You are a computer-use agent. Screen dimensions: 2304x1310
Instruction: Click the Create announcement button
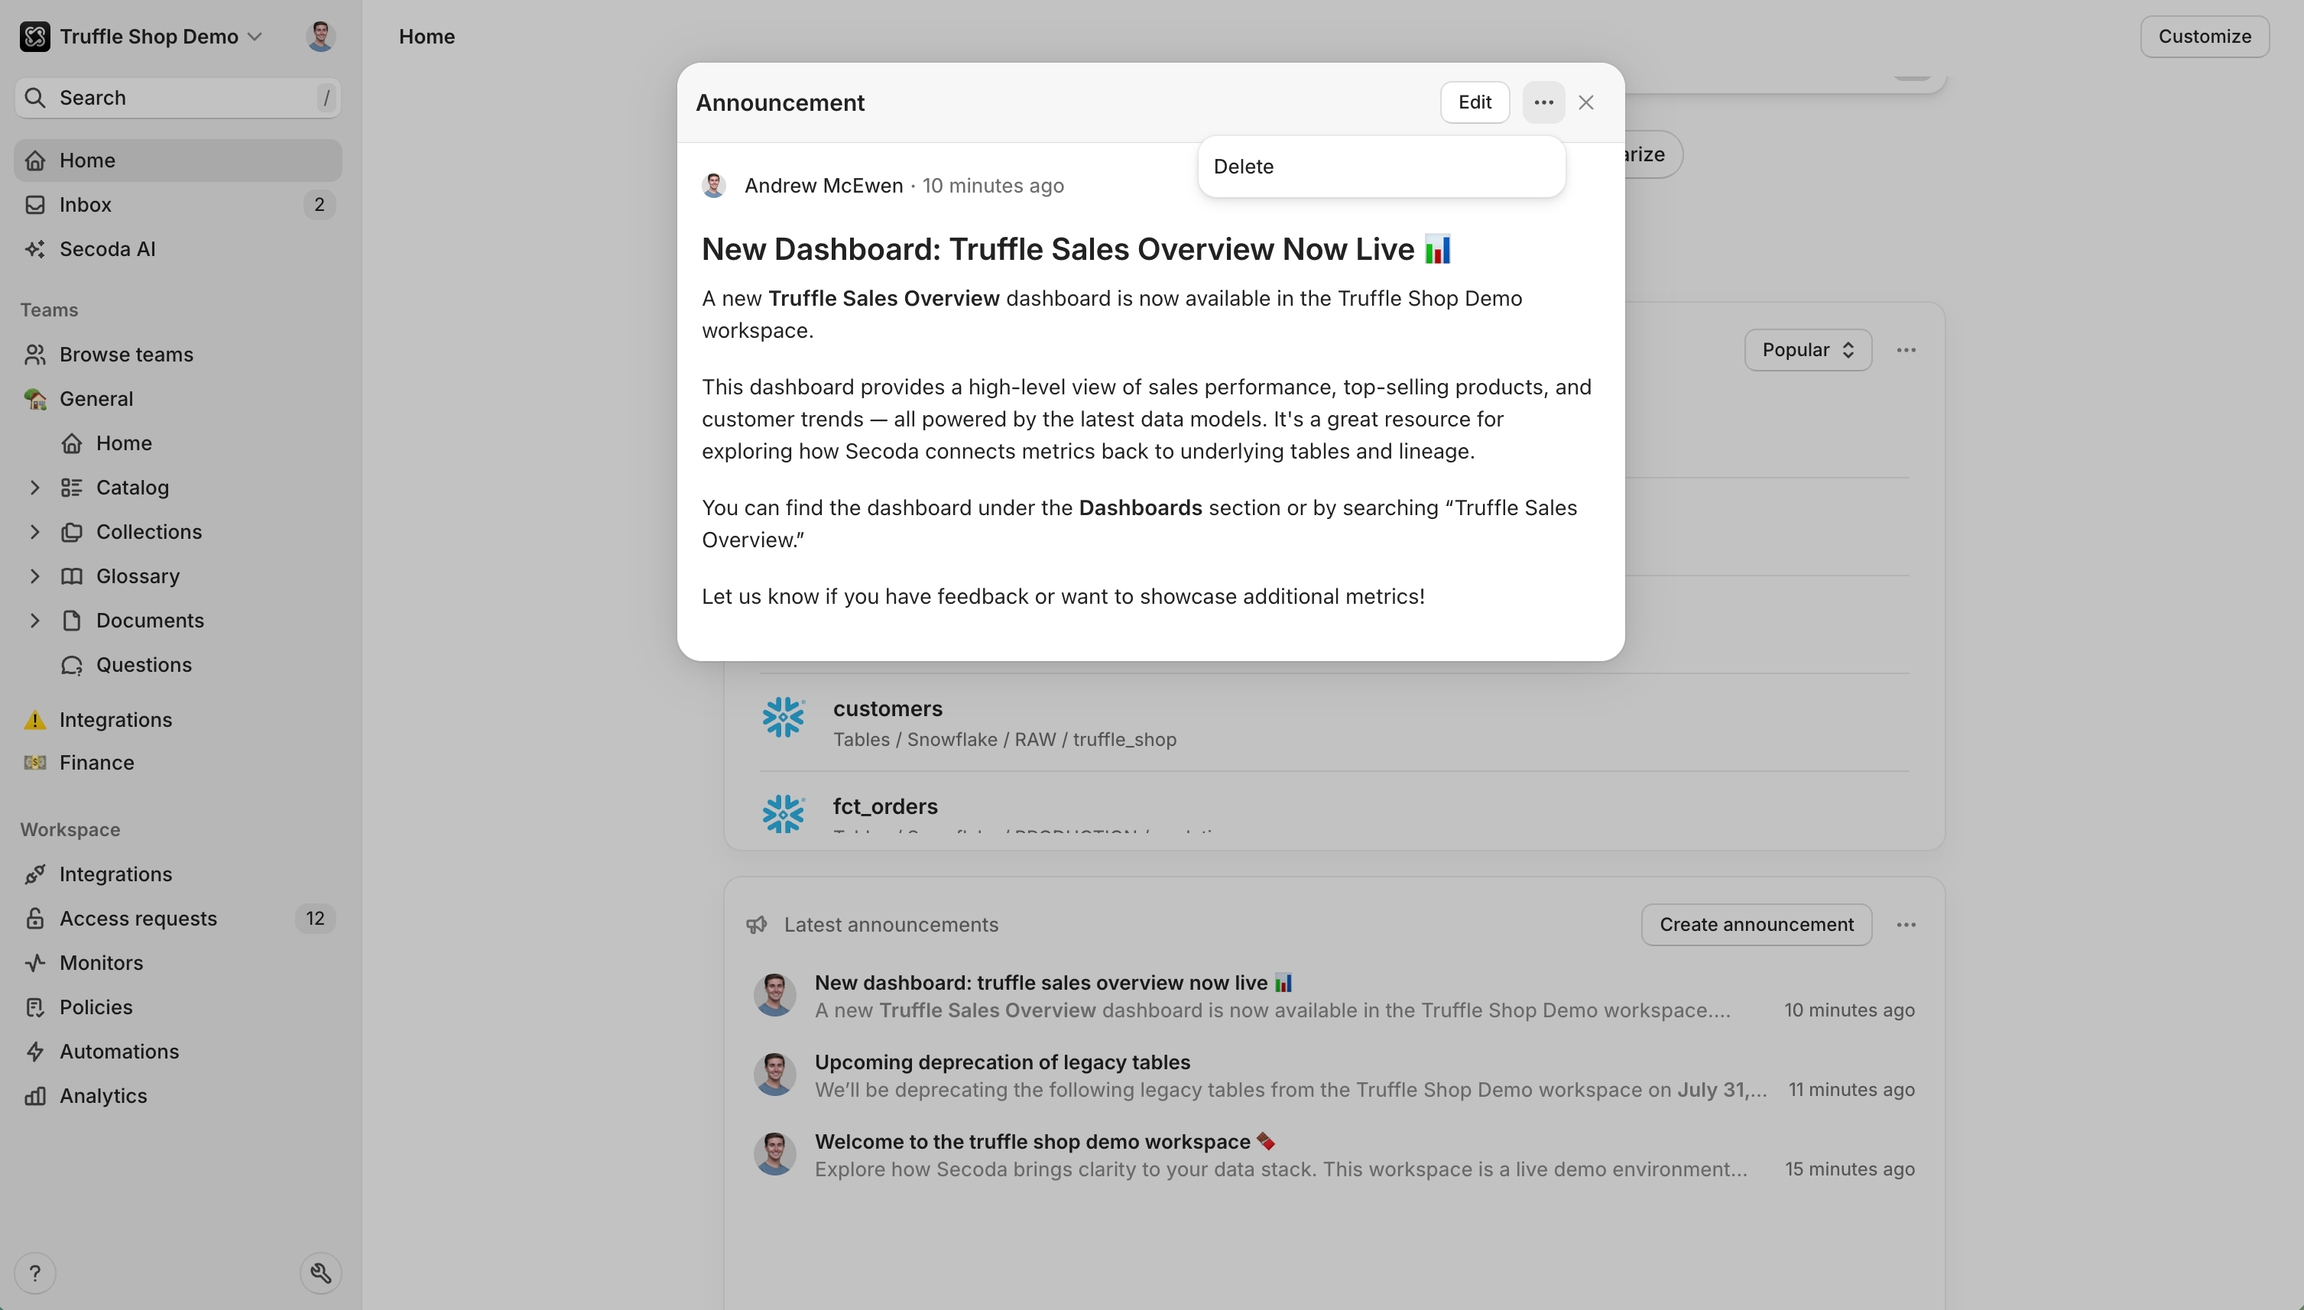coord(1755,924)
